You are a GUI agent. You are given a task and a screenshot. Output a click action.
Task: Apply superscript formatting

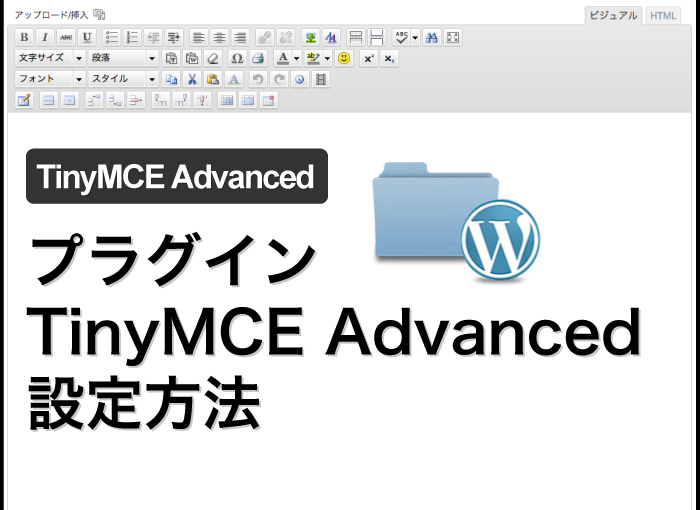(368, 58)
